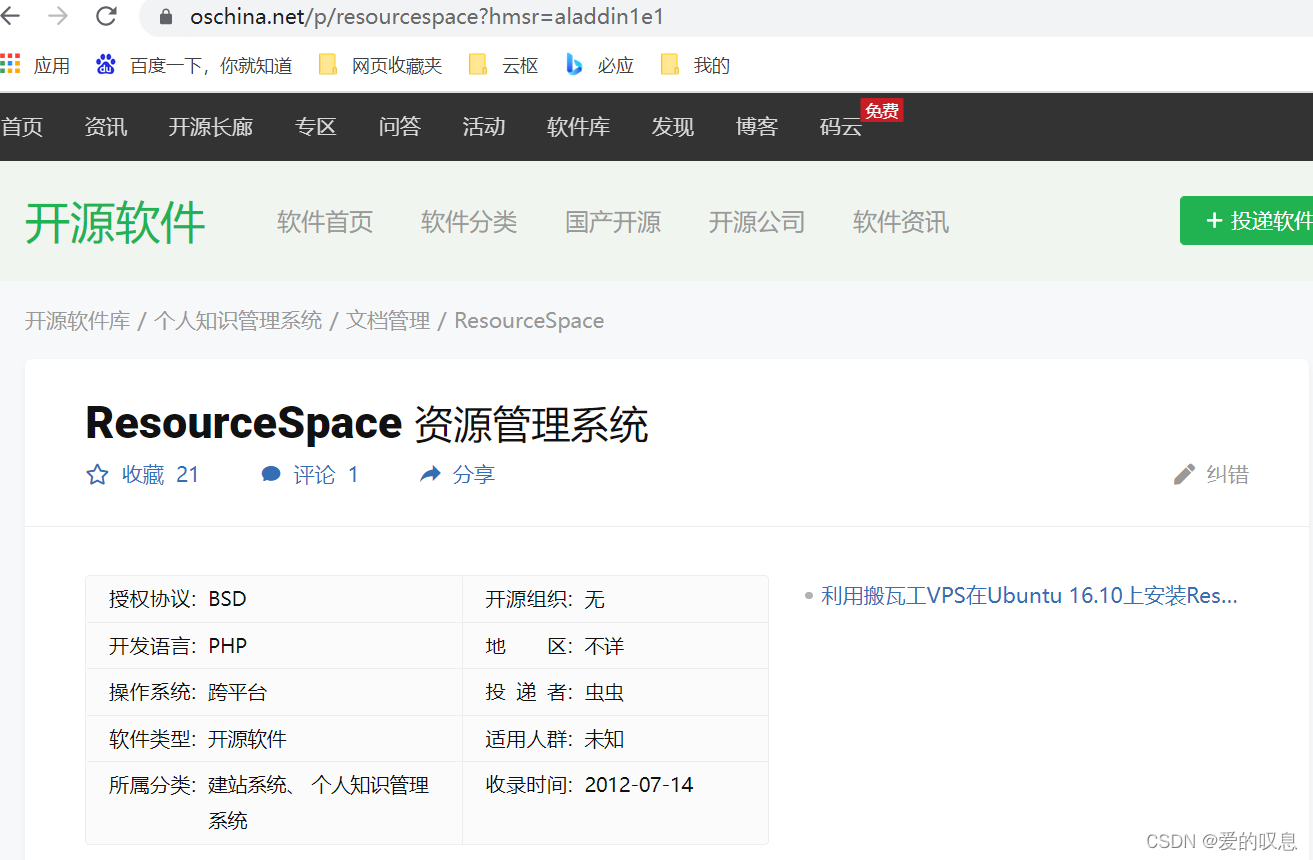Screen dimensions: 1313x860
Task: Click the Baidu paw bookmark icon
Action: (x=106, y=65)
